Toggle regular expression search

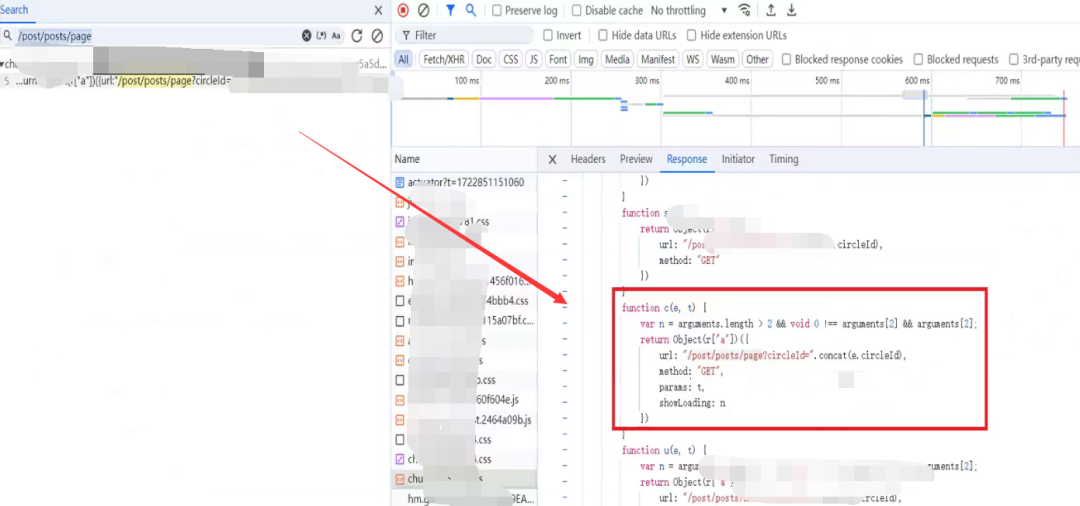tap(321, 36)
